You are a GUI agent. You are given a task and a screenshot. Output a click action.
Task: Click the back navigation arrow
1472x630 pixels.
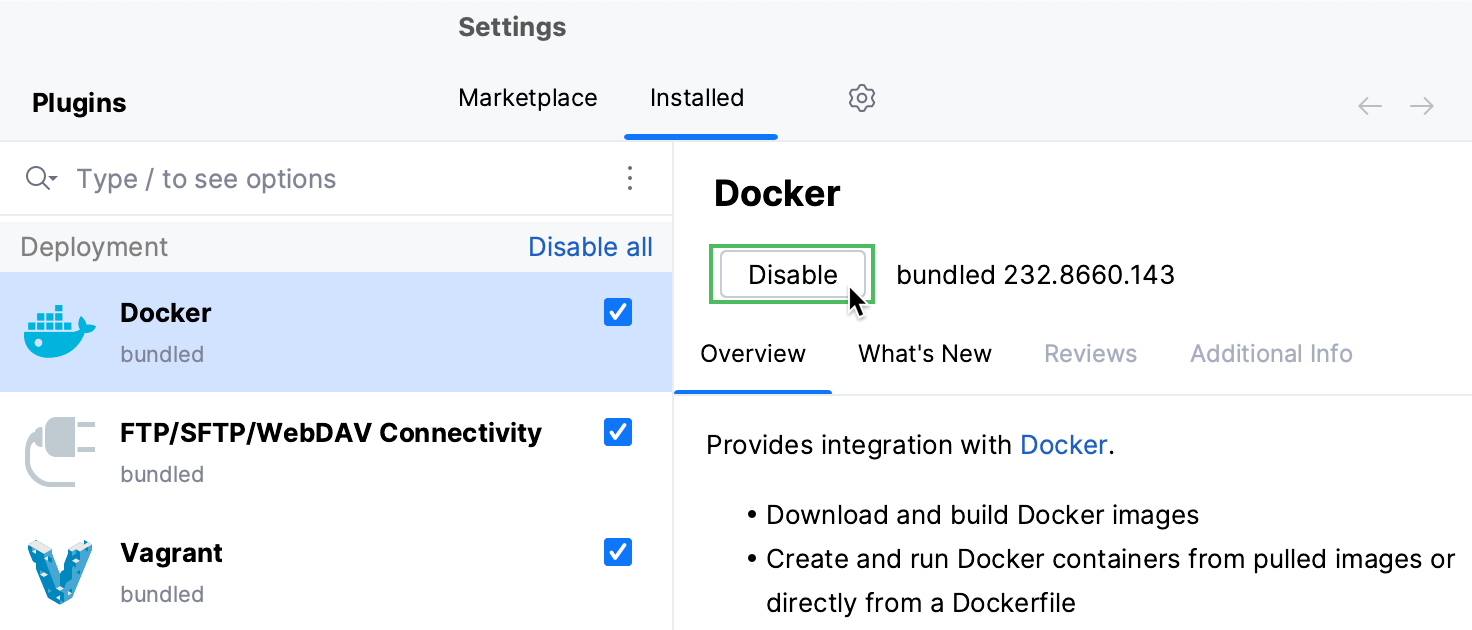click(1369, 105)
